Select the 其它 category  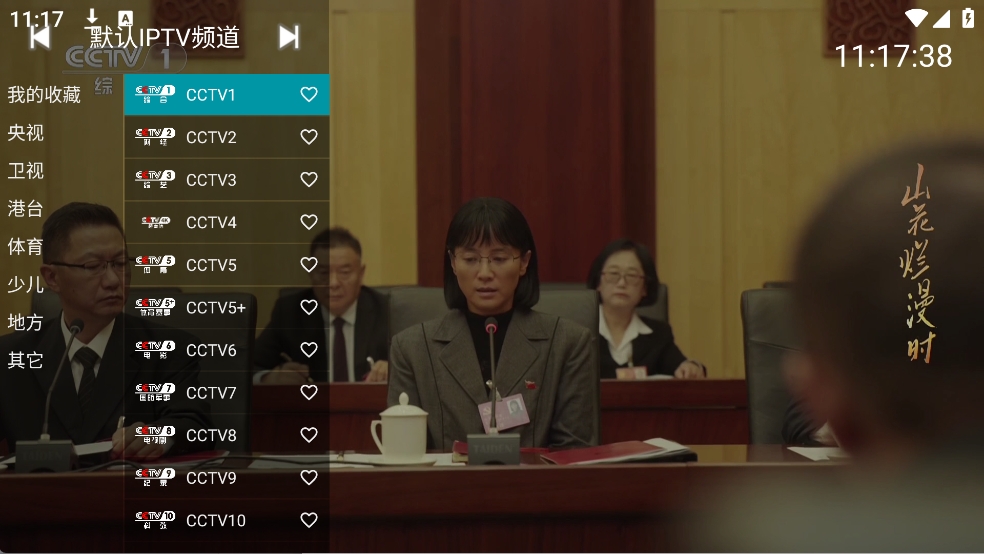[x=26, y=360]
